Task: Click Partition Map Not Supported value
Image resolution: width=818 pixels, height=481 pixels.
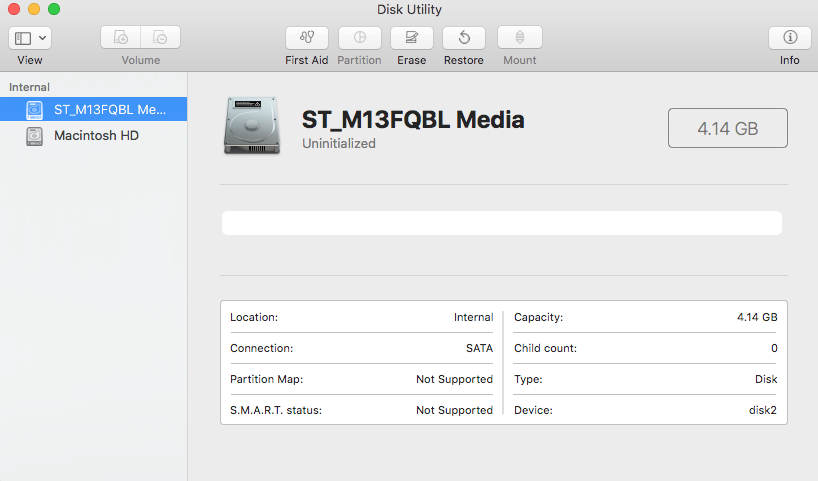Action: 454,379
